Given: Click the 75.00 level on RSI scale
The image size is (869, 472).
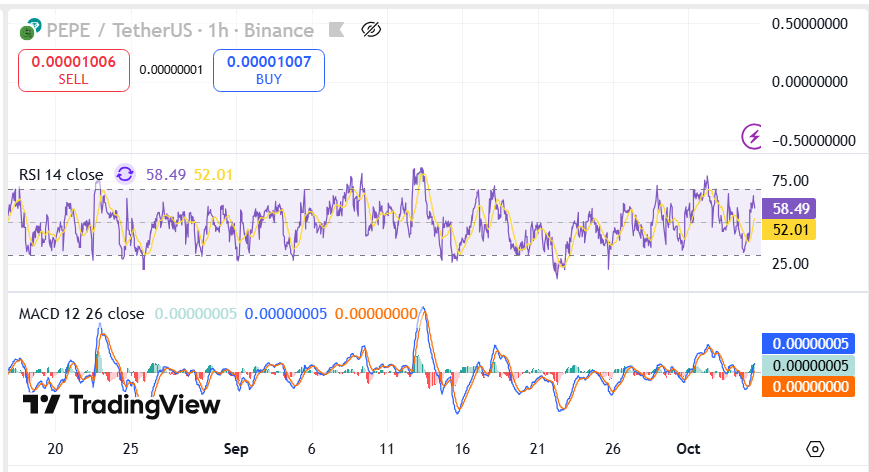Looking at the screenshot, I should coord(789,181).
